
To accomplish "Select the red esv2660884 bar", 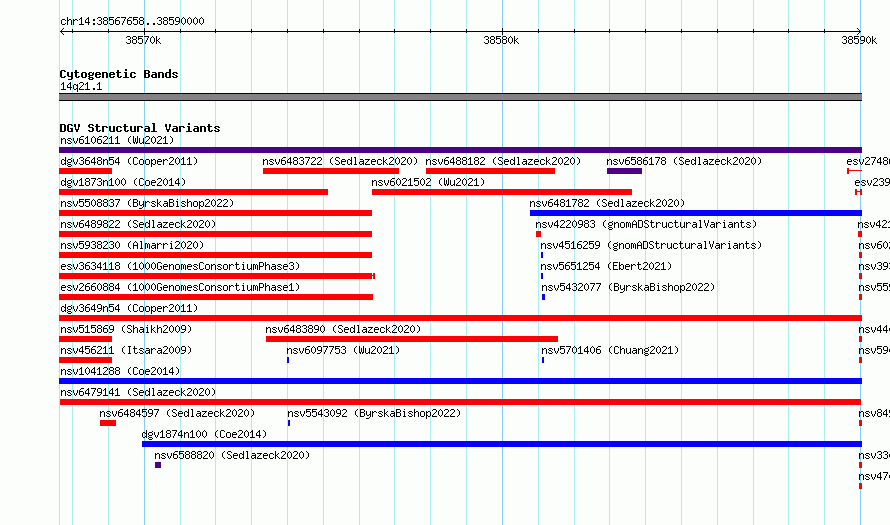I will (x=216, y=297).
